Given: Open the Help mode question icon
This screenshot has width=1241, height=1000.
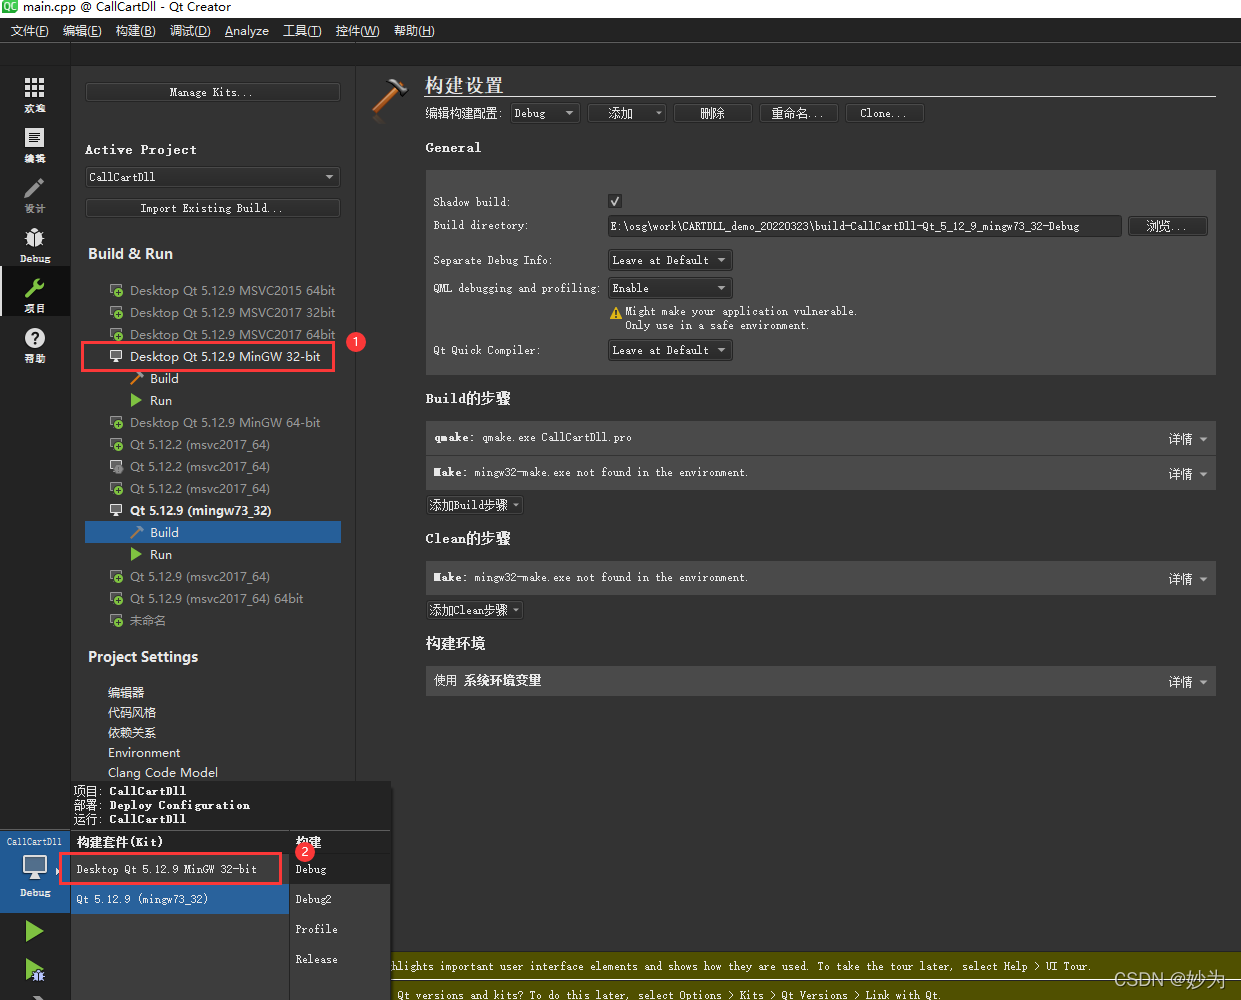Looking at the screenshot, I should click(34, 345).
